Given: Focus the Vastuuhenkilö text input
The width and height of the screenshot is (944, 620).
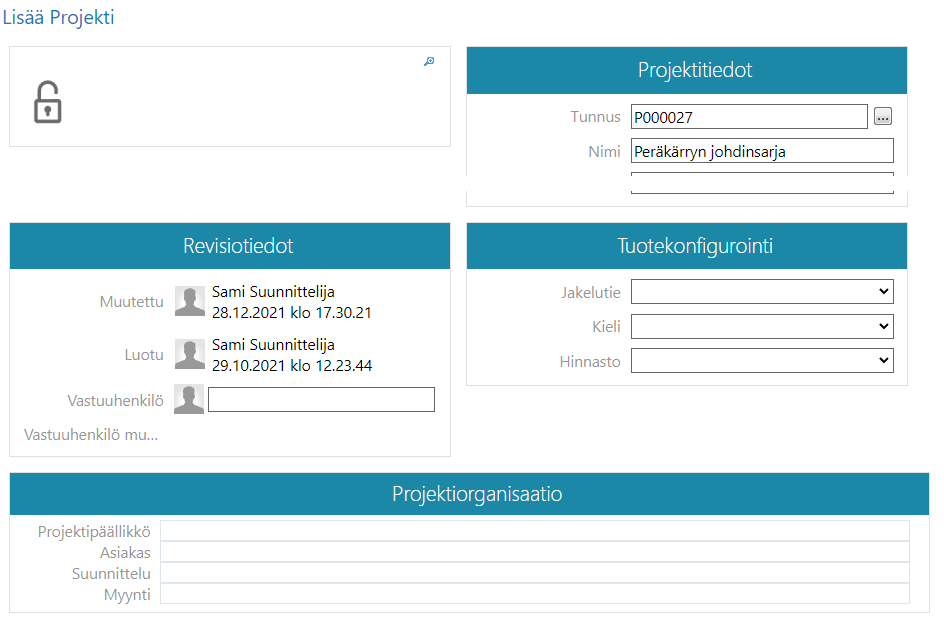Looking at the screenshot, I should (x=321, y=400).
